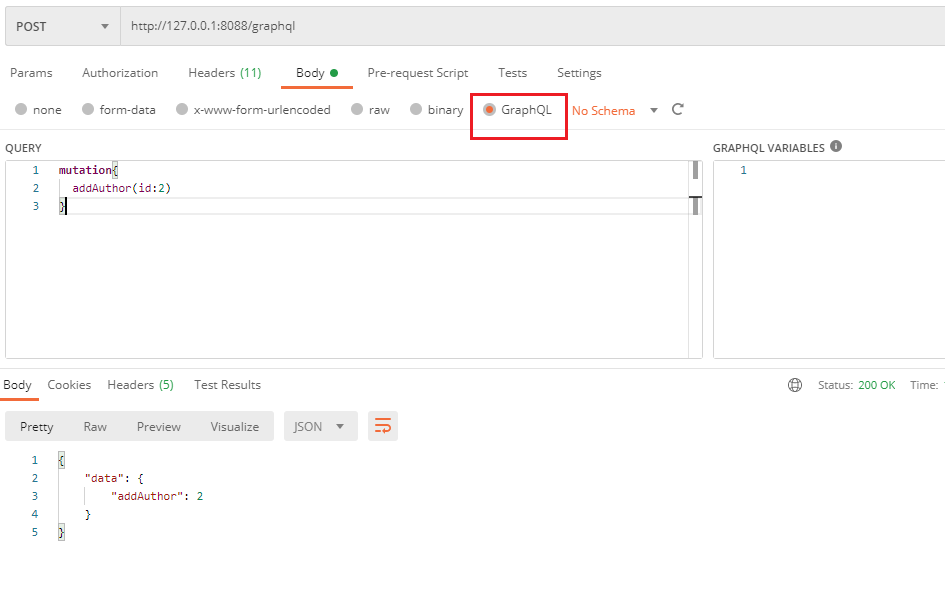Image resolution: width=945 pixels, height=608 pixels.
Task: Switch the response view to Pretty
Action: point(37,427)
